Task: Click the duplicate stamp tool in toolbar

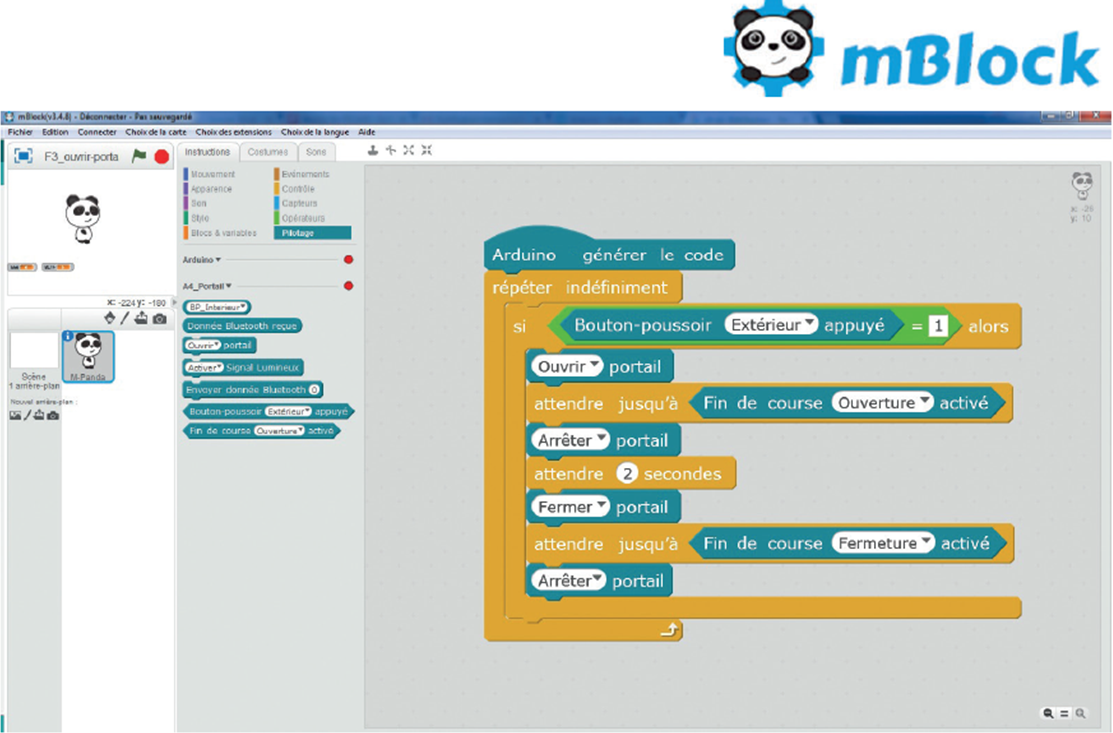Action: coord(373,151)
